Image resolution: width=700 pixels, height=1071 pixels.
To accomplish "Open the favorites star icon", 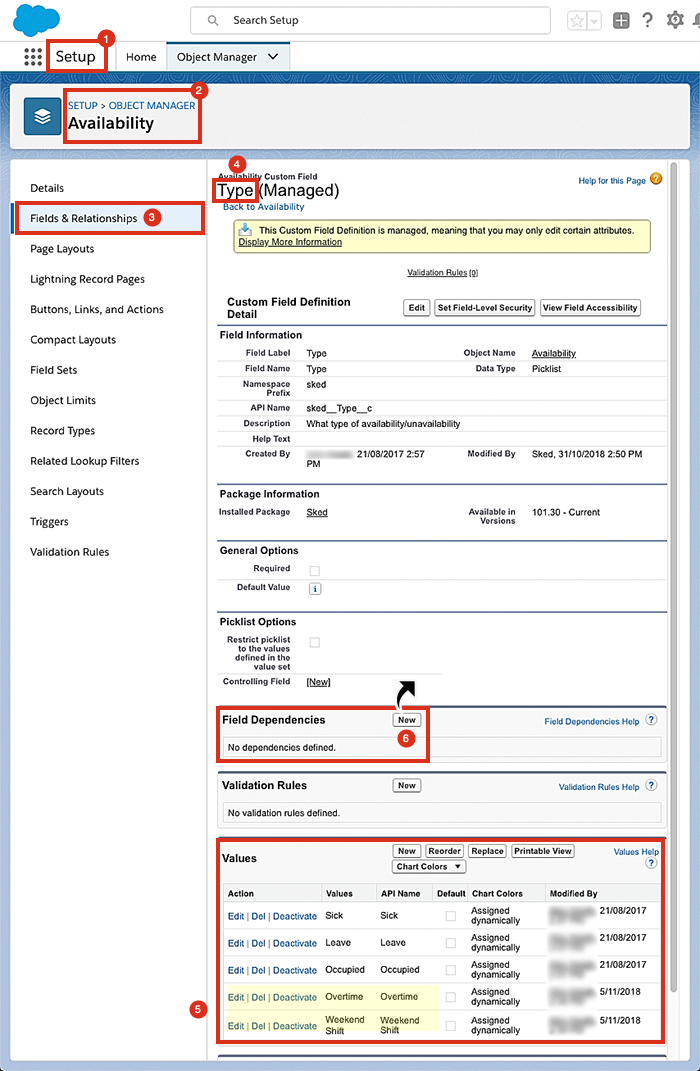I will [x=576, y=21].
